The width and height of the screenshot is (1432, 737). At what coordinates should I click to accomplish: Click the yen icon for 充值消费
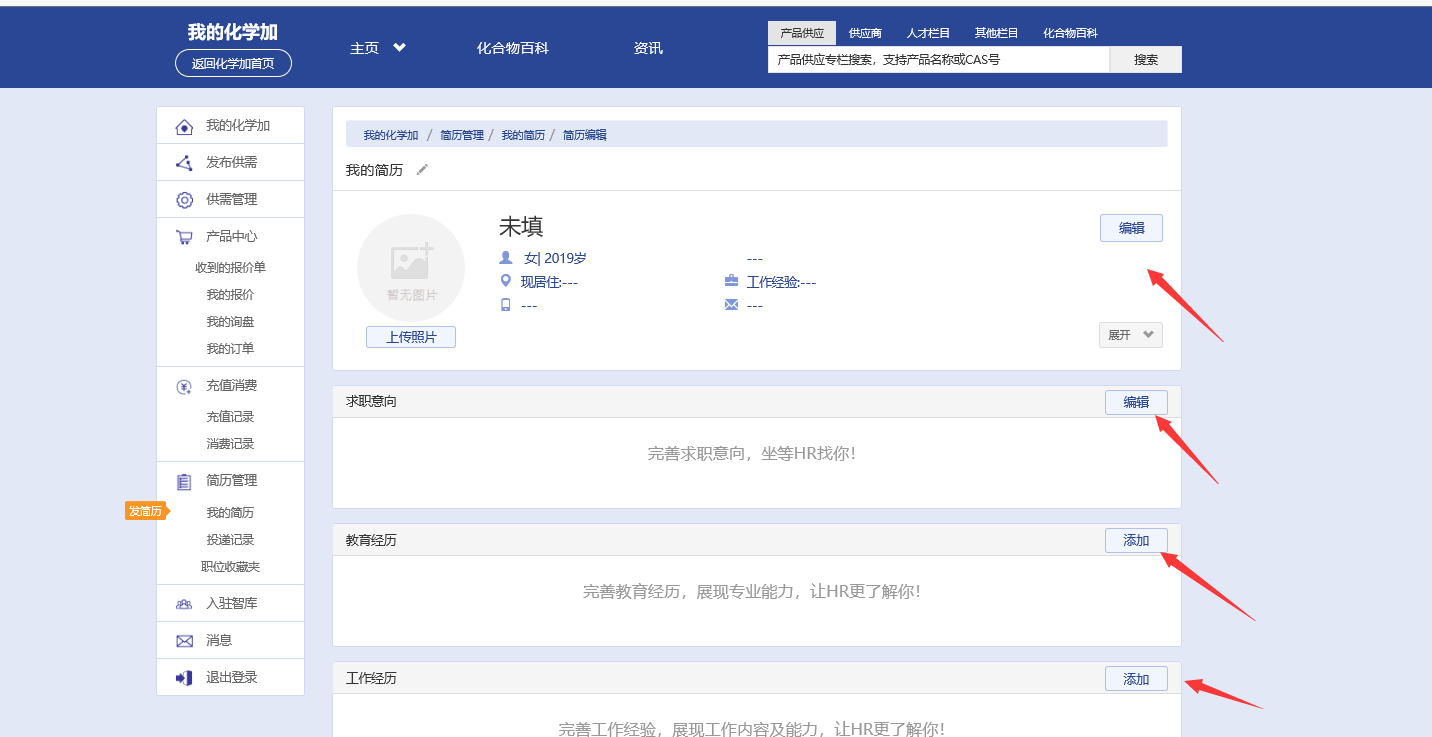[184, 386]
